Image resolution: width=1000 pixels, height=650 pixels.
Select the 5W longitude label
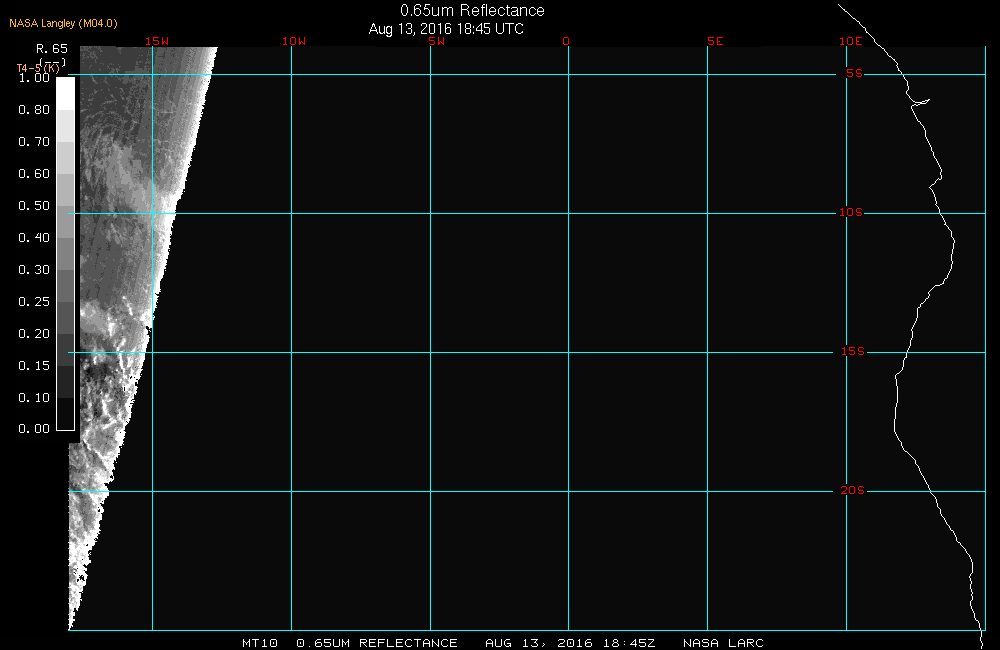[437, 41]
